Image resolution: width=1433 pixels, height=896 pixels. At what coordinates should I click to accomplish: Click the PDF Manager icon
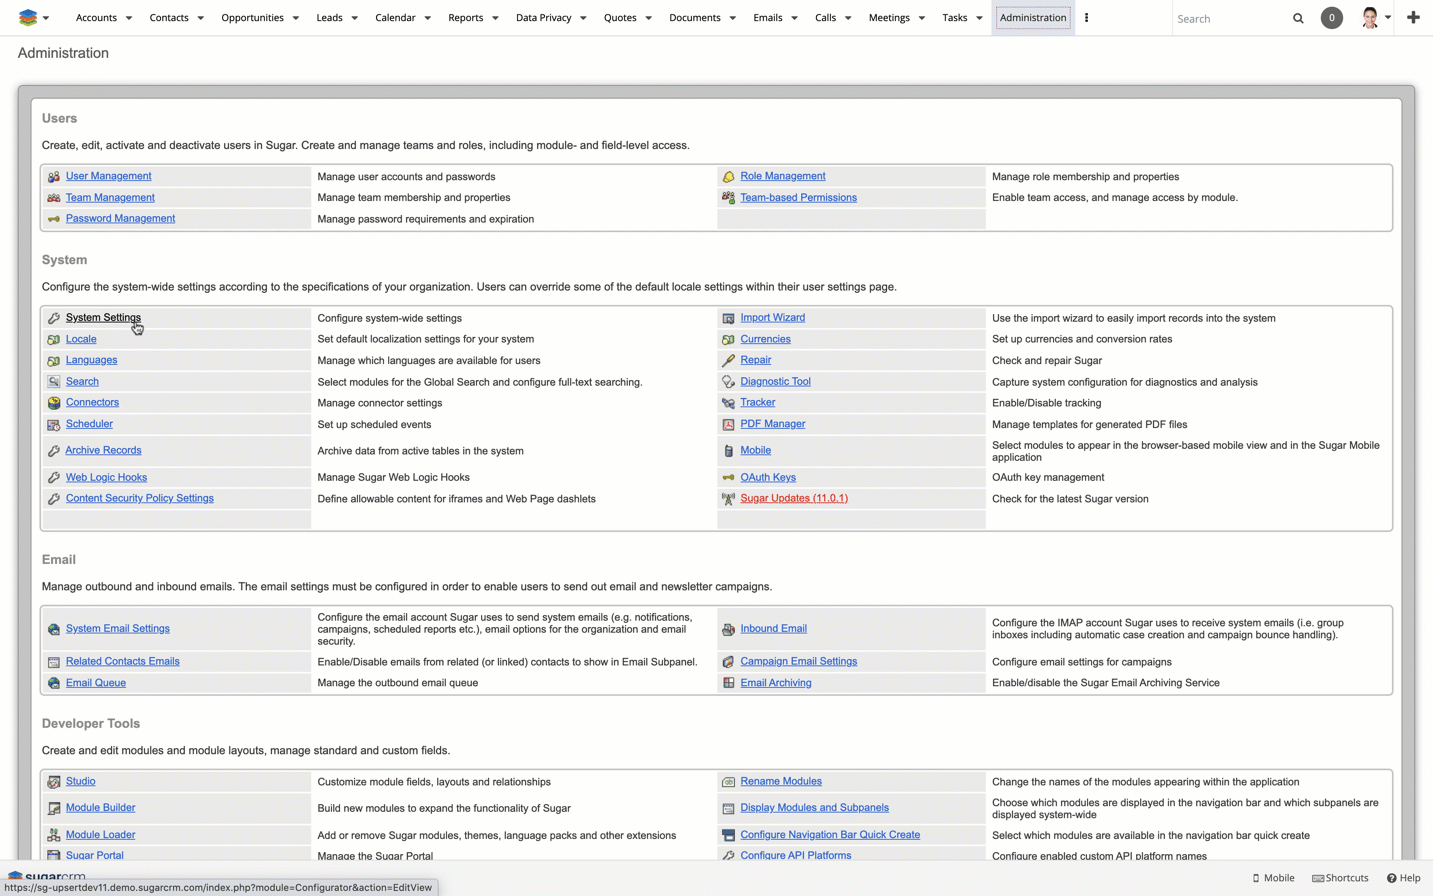pyautogui.click(x=728, y=425)
